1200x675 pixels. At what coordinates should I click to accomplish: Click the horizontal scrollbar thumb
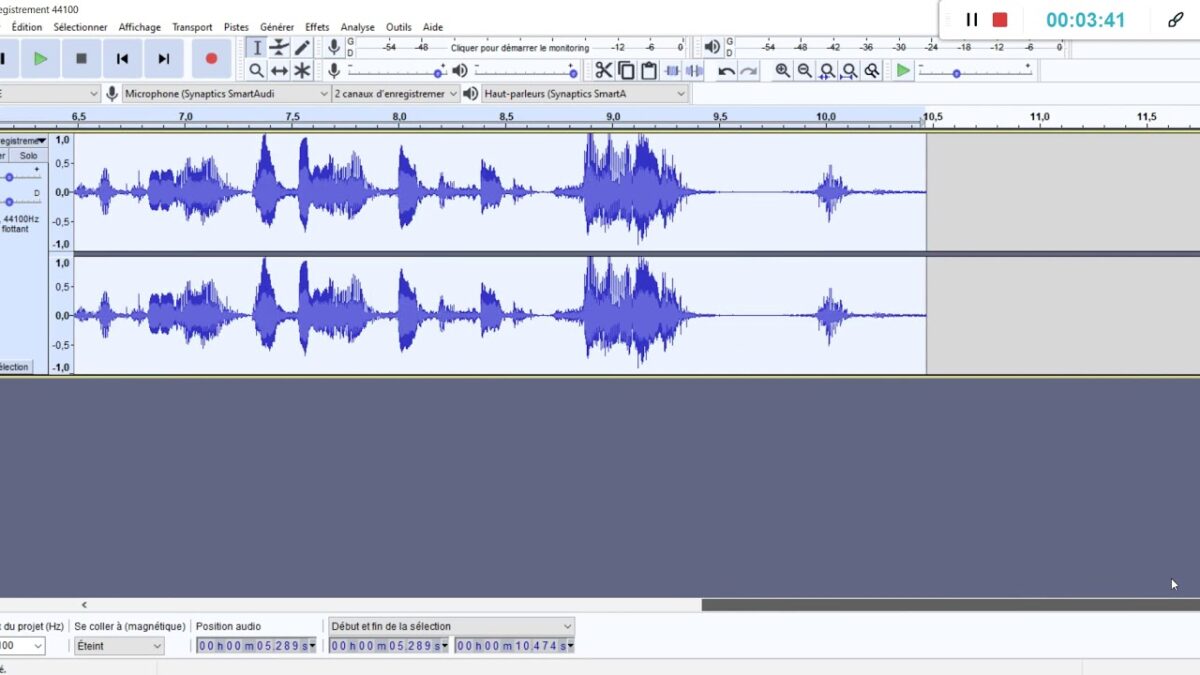(x=950, y=604)
